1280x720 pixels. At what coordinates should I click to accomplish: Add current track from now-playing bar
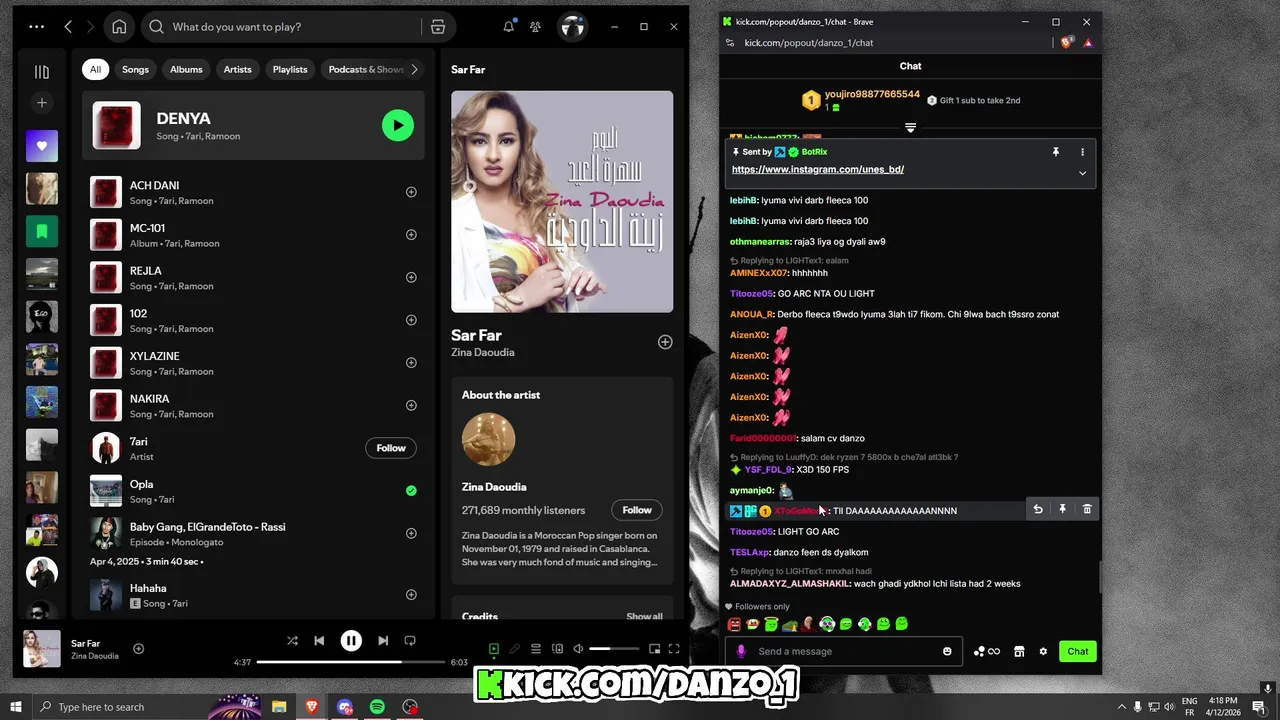(x=139, y=649)
